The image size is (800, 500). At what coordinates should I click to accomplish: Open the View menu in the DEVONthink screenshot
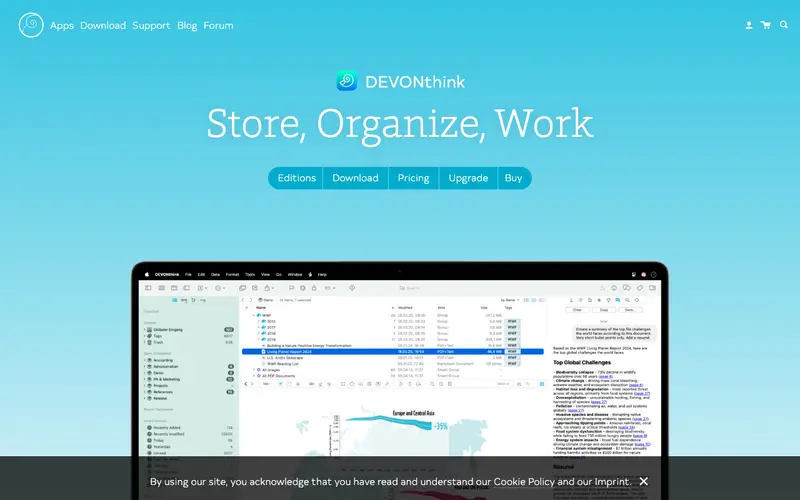click(265, 274)
